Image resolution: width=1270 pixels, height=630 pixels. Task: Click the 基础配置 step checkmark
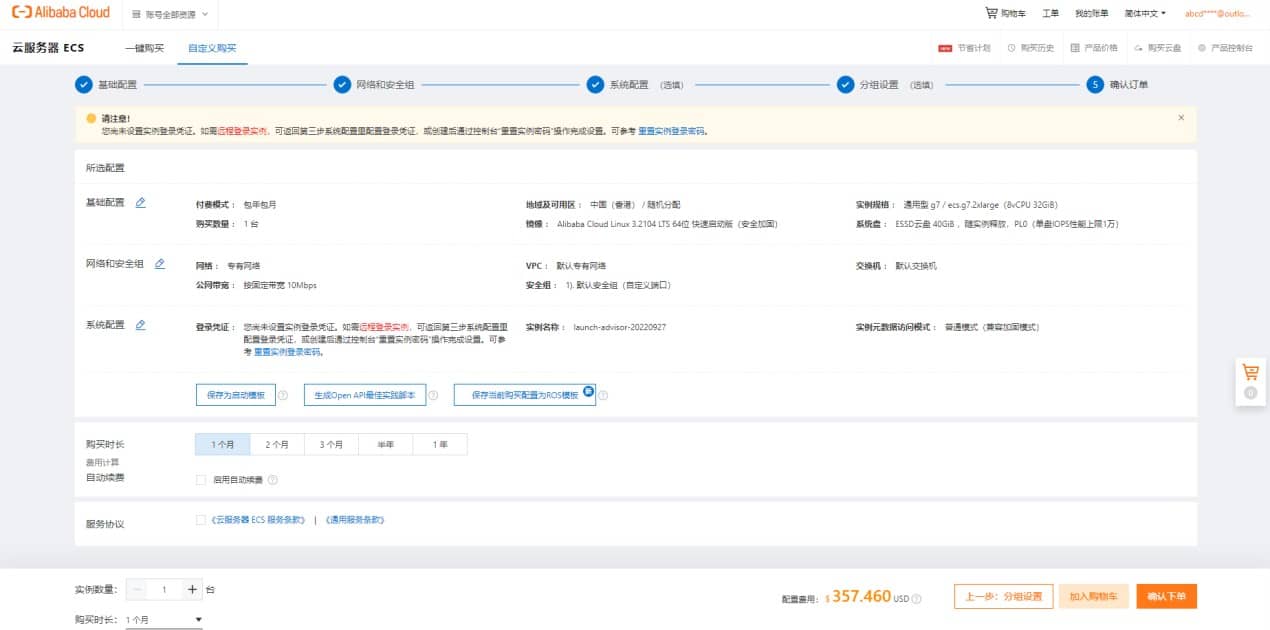84,85
